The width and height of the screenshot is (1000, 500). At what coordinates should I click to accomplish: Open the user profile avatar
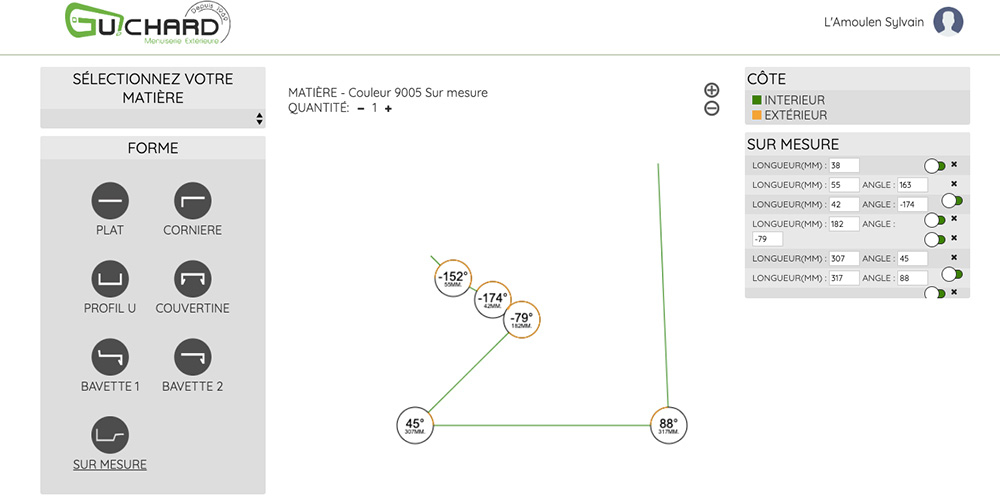948,22
